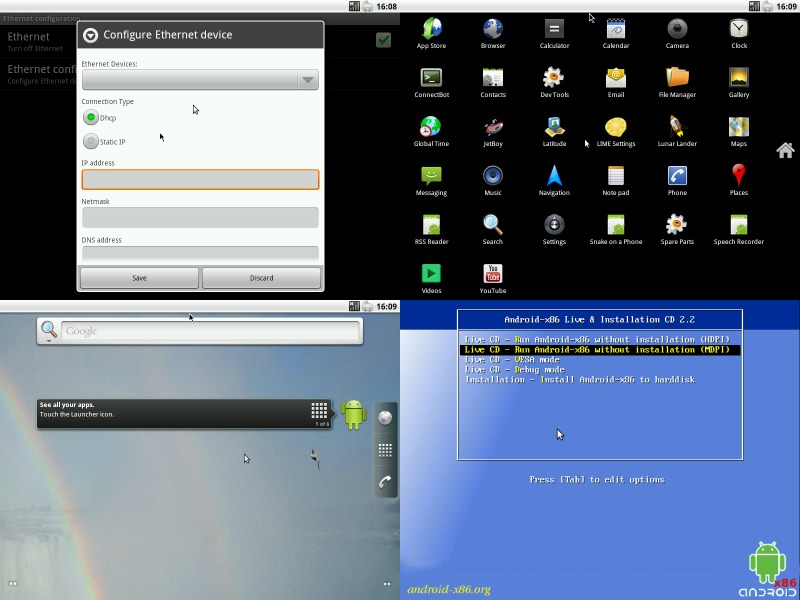Viewport: 800px width, 600px height.
Task: Open the Settings app
Action: tap(554, 229)
